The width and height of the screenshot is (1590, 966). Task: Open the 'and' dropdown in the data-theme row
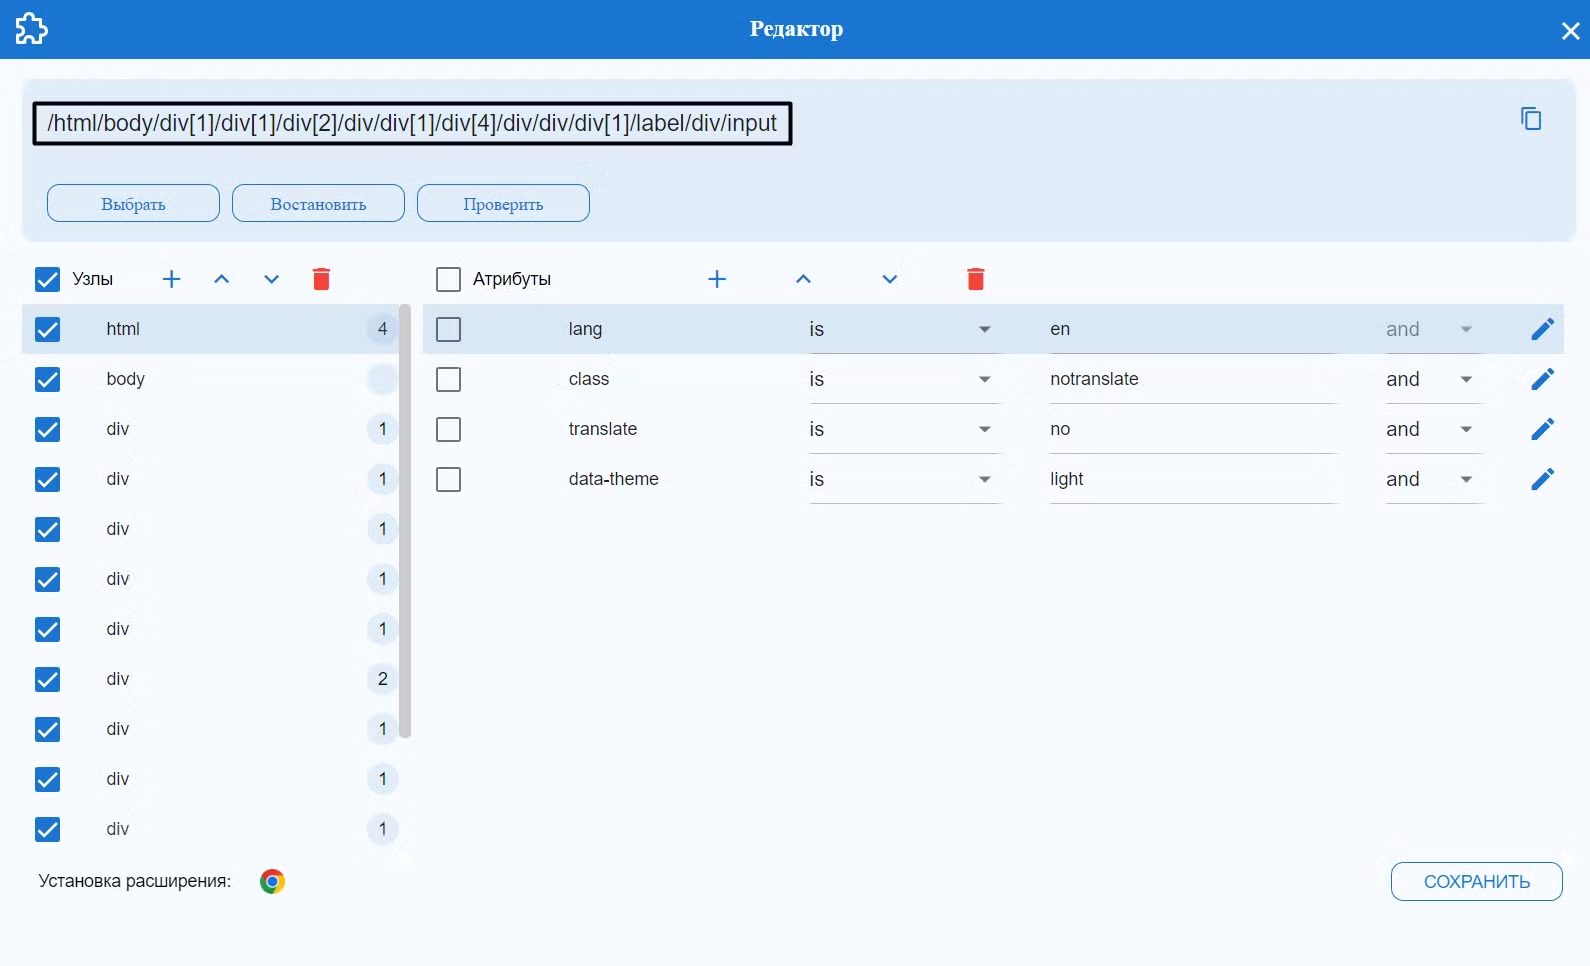click(x=1433, y=479)
